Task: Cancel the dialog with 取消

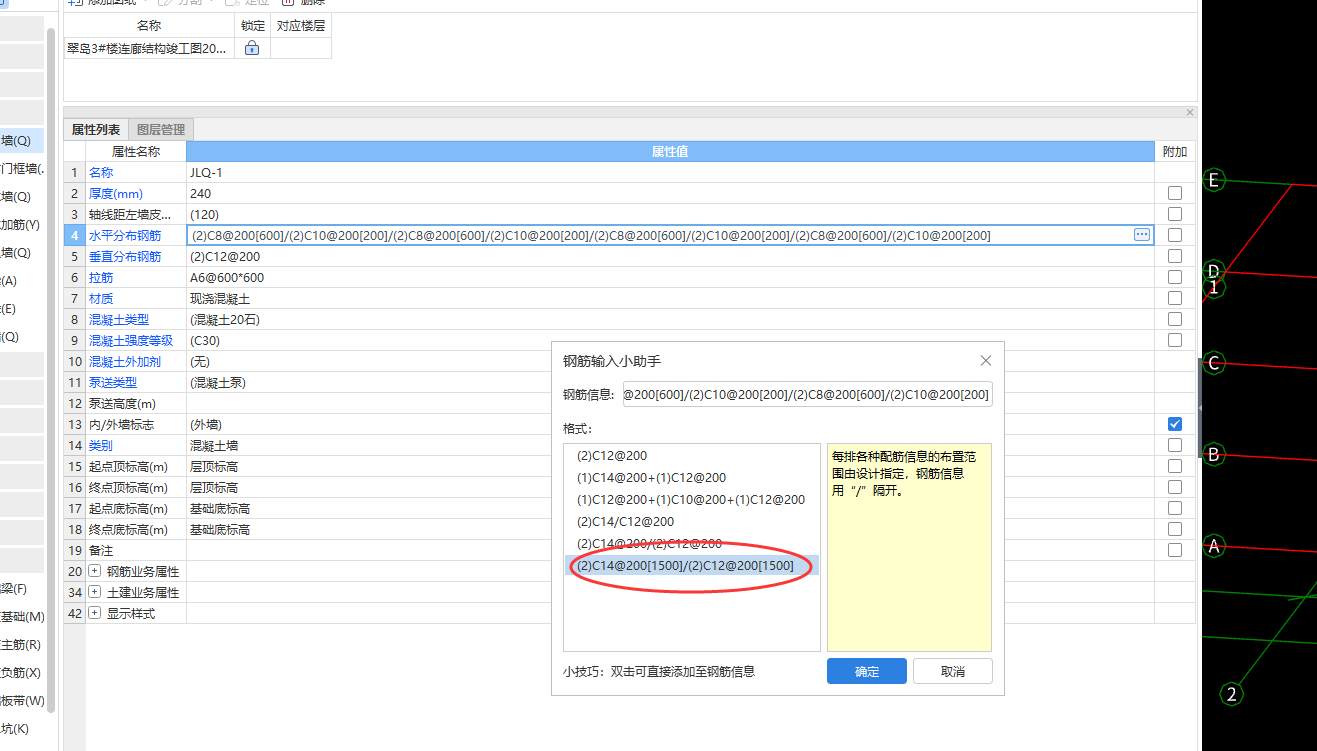Action: tap(953, 672)
